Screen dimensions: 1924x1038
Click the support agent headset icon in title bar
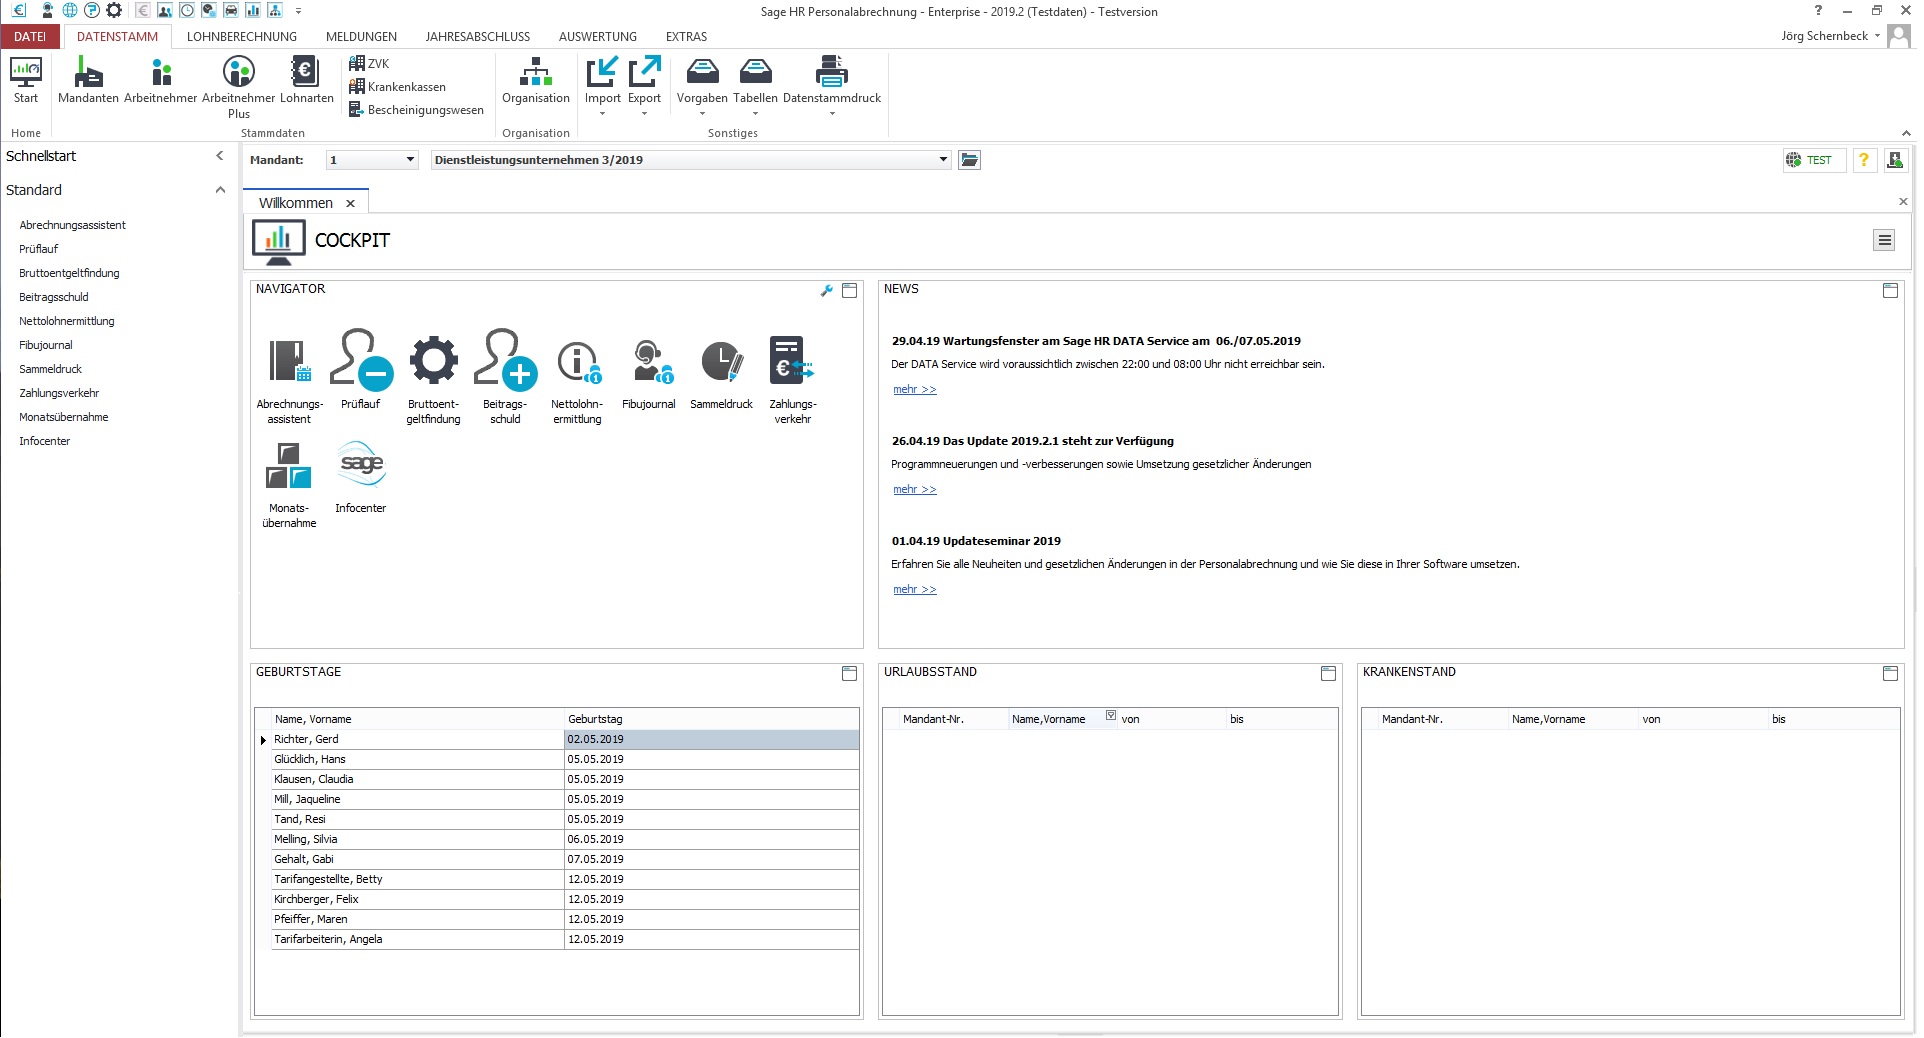(47, 11)
